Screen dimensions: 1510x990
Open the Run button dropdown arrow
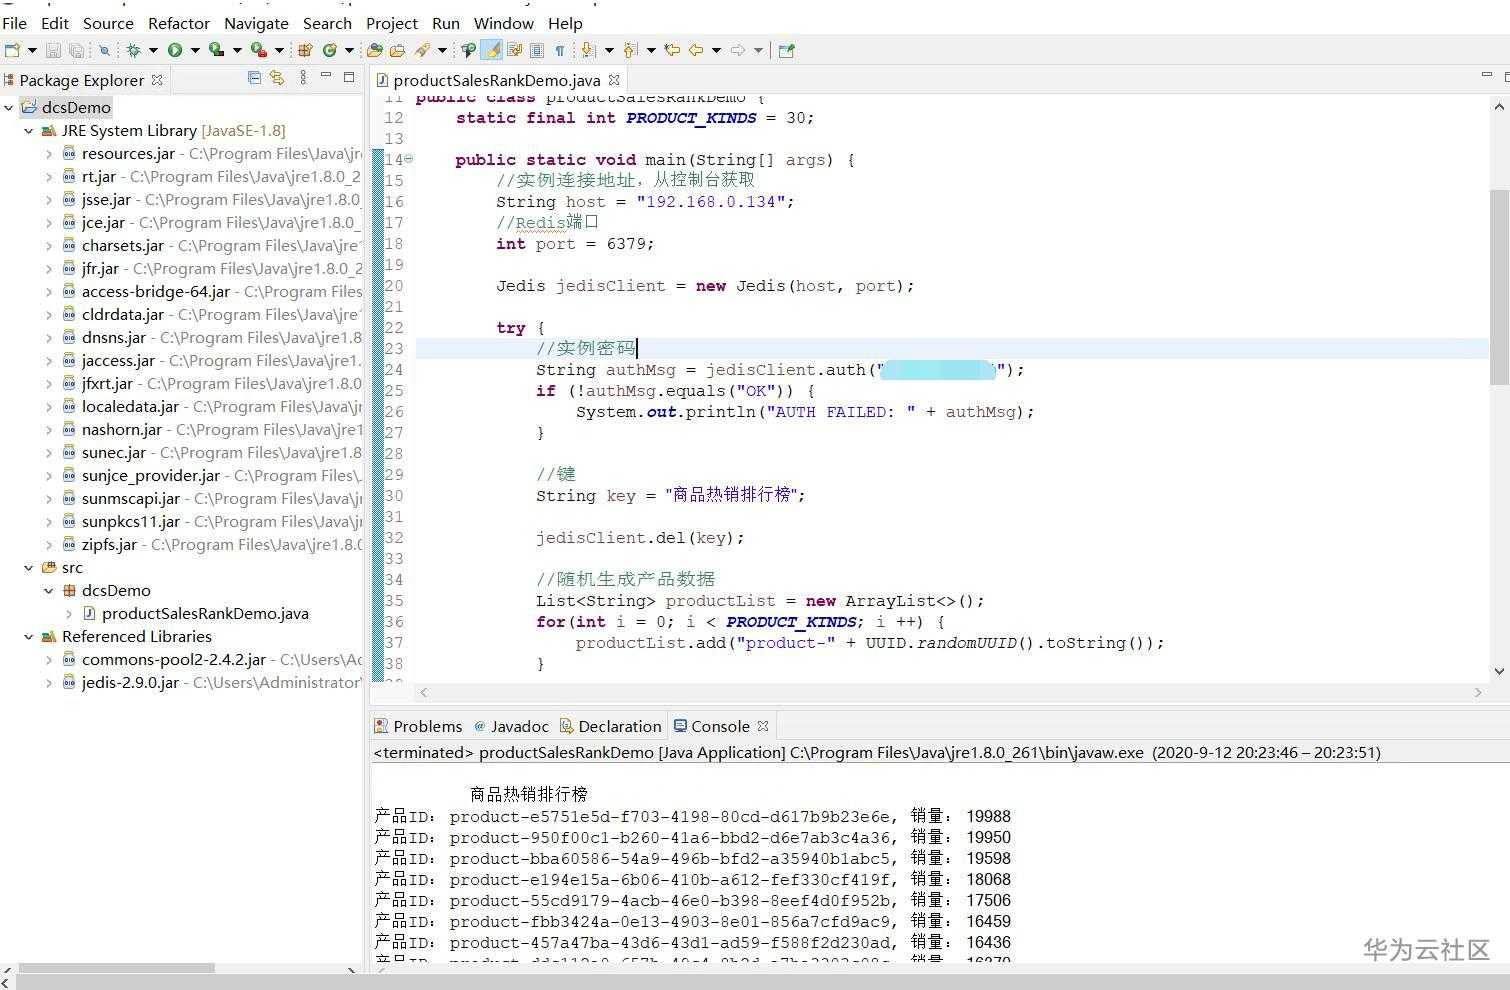tap(195, 50)
